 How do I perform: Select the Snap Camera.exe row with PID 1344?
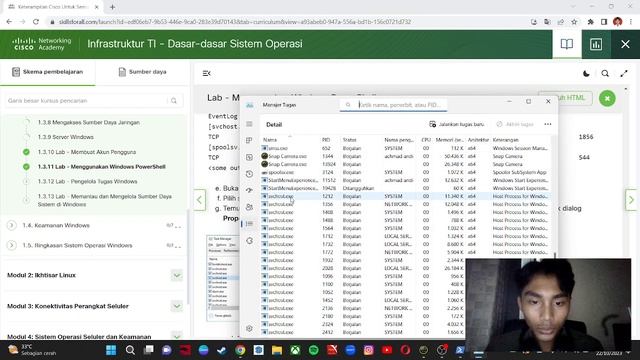click(x=405, y=156)
